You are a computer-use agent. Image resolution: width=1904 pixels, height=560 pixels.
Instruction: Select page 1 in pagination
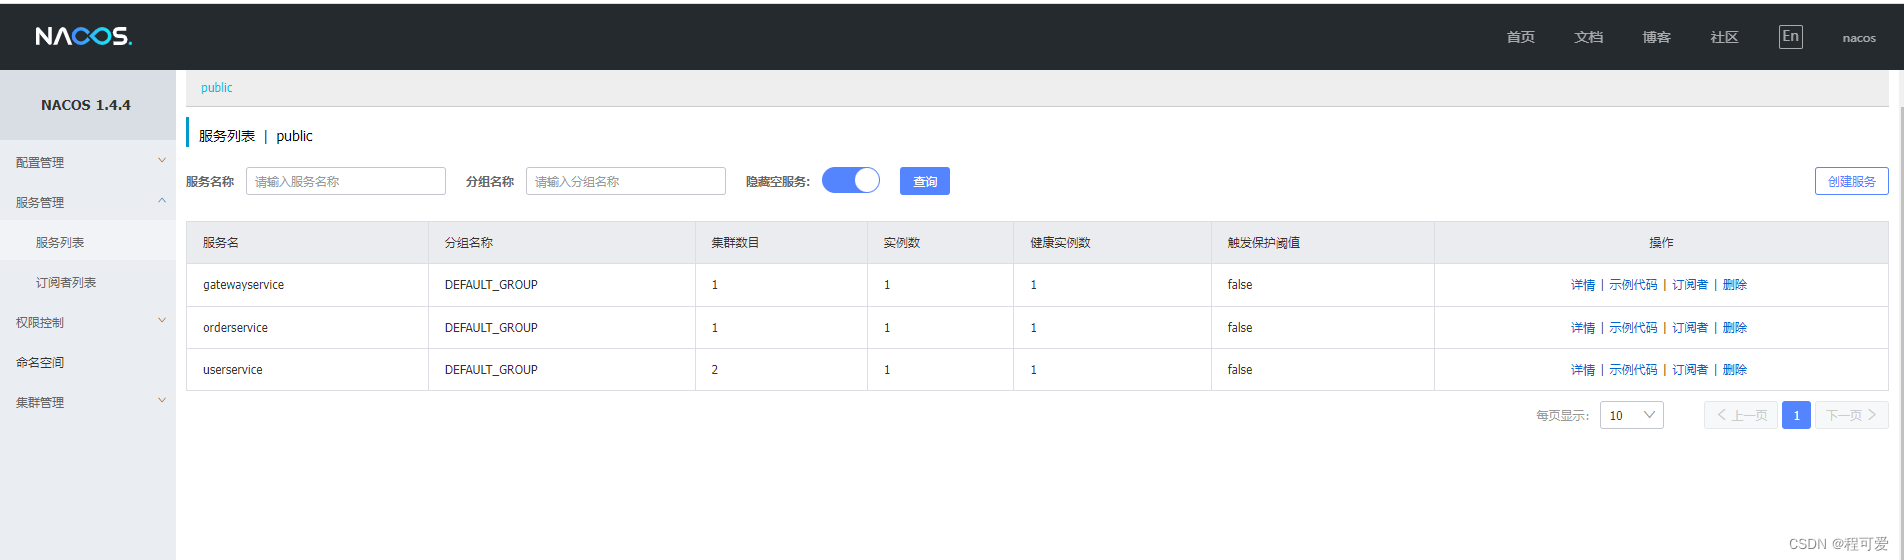[1796, 415]
